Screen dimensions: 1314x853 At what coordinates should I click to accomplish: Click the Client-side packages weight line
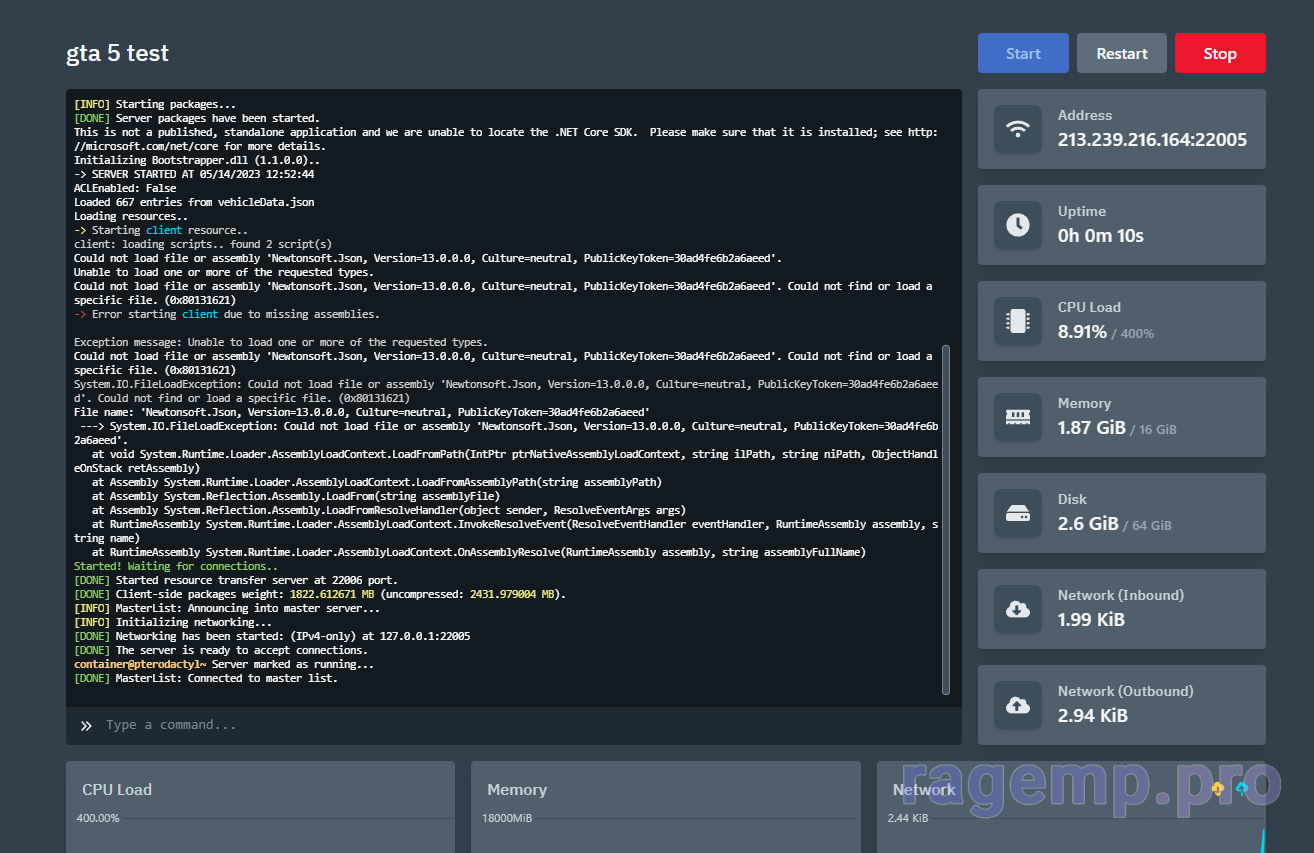(320, 594)
